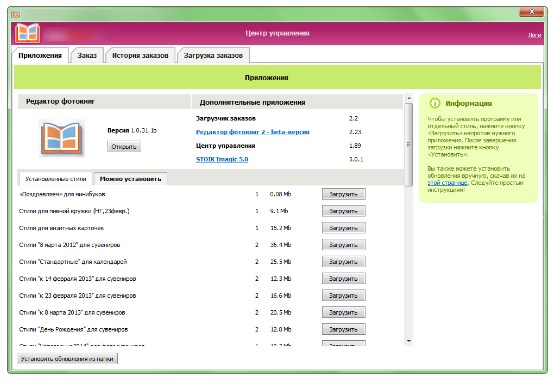Open Редактор фотокниг 2 beta-версия link

pos(253,132)
